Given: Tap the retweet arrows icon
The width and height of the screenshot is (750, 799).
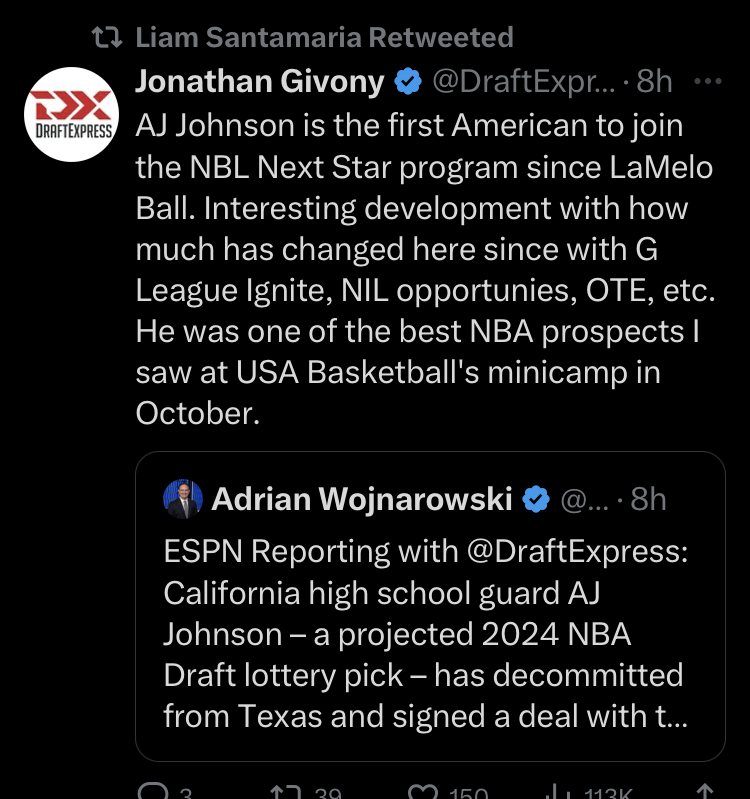Looking at the screenshot, I should tap(285, 791).
